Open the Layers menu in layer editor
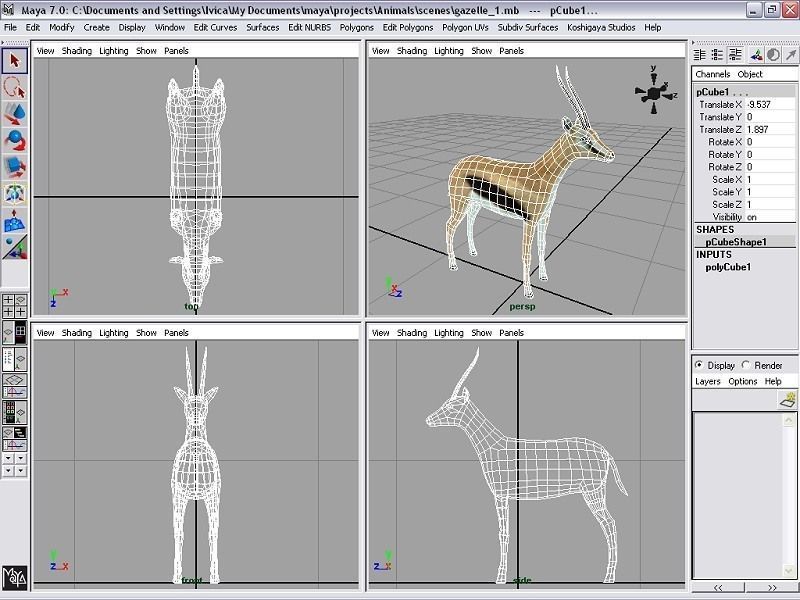The height and width of the screenshot is (600, 800). pyautogui.click(x=708, y=381)
